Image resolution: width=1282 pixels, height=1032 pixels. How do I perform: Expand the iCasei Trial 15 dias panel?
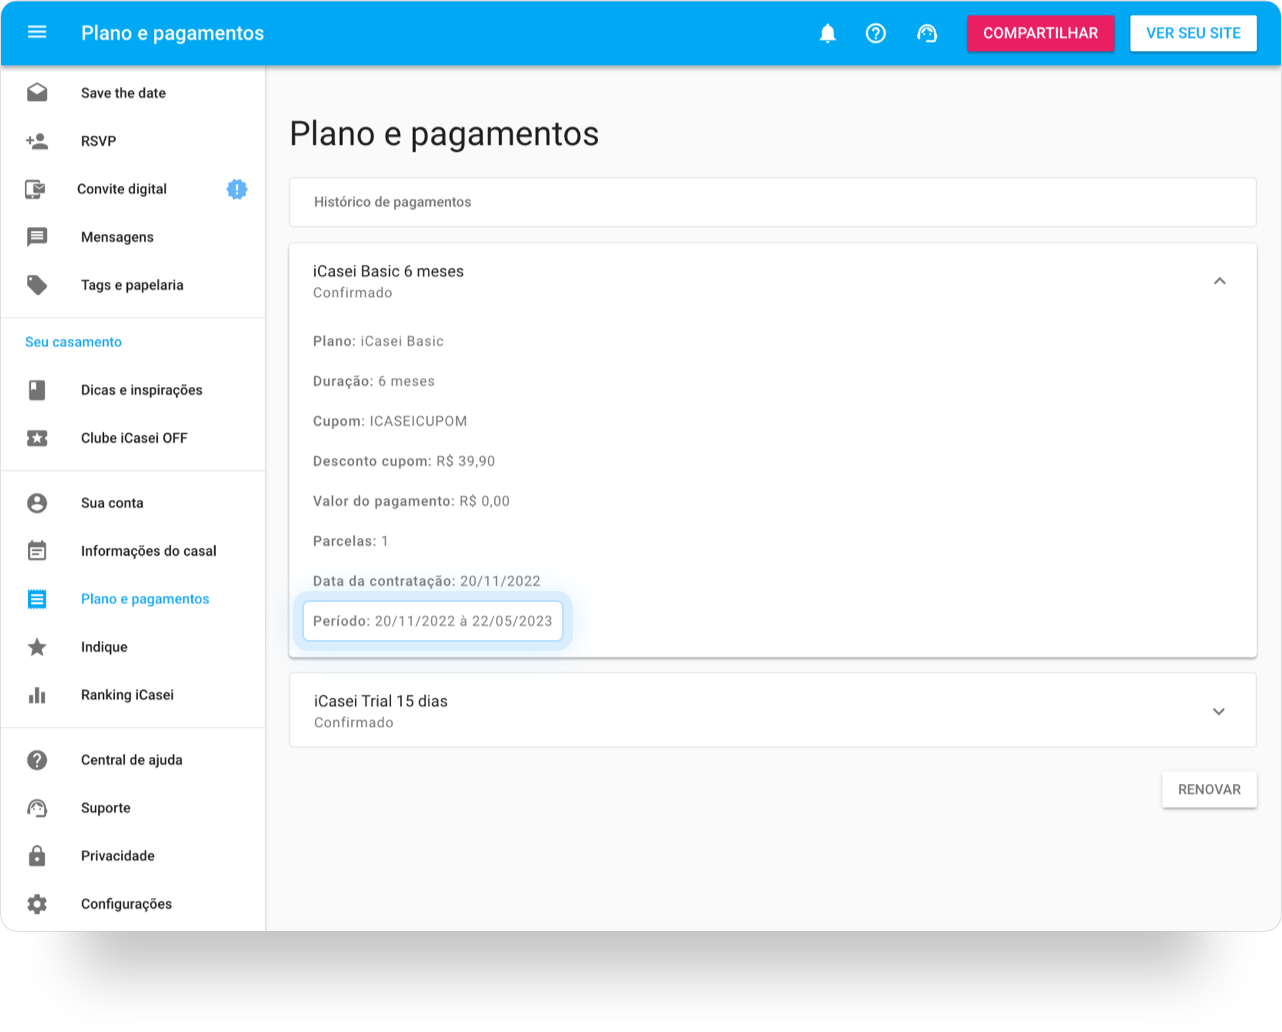tap(1219, 711)
